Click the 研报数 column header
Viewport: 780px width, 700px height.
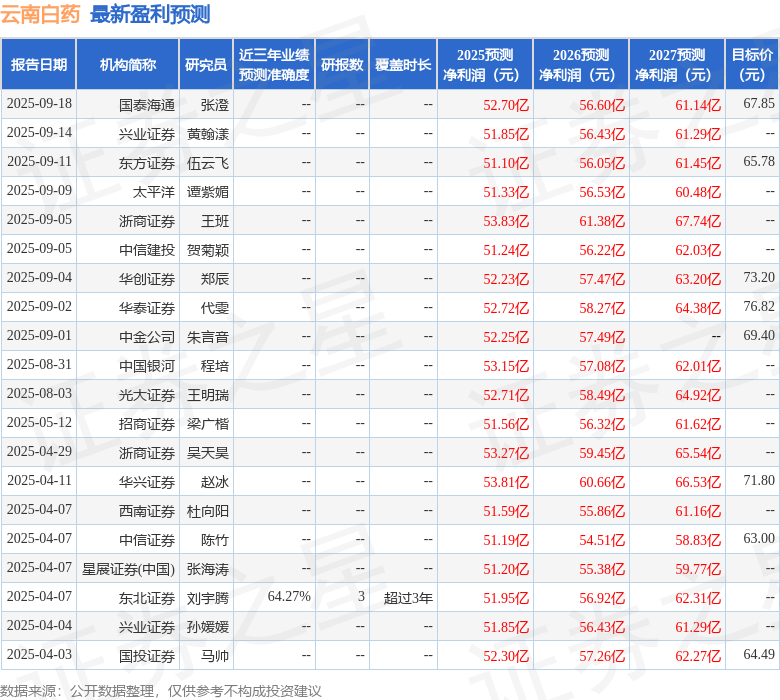click(342, 65)
